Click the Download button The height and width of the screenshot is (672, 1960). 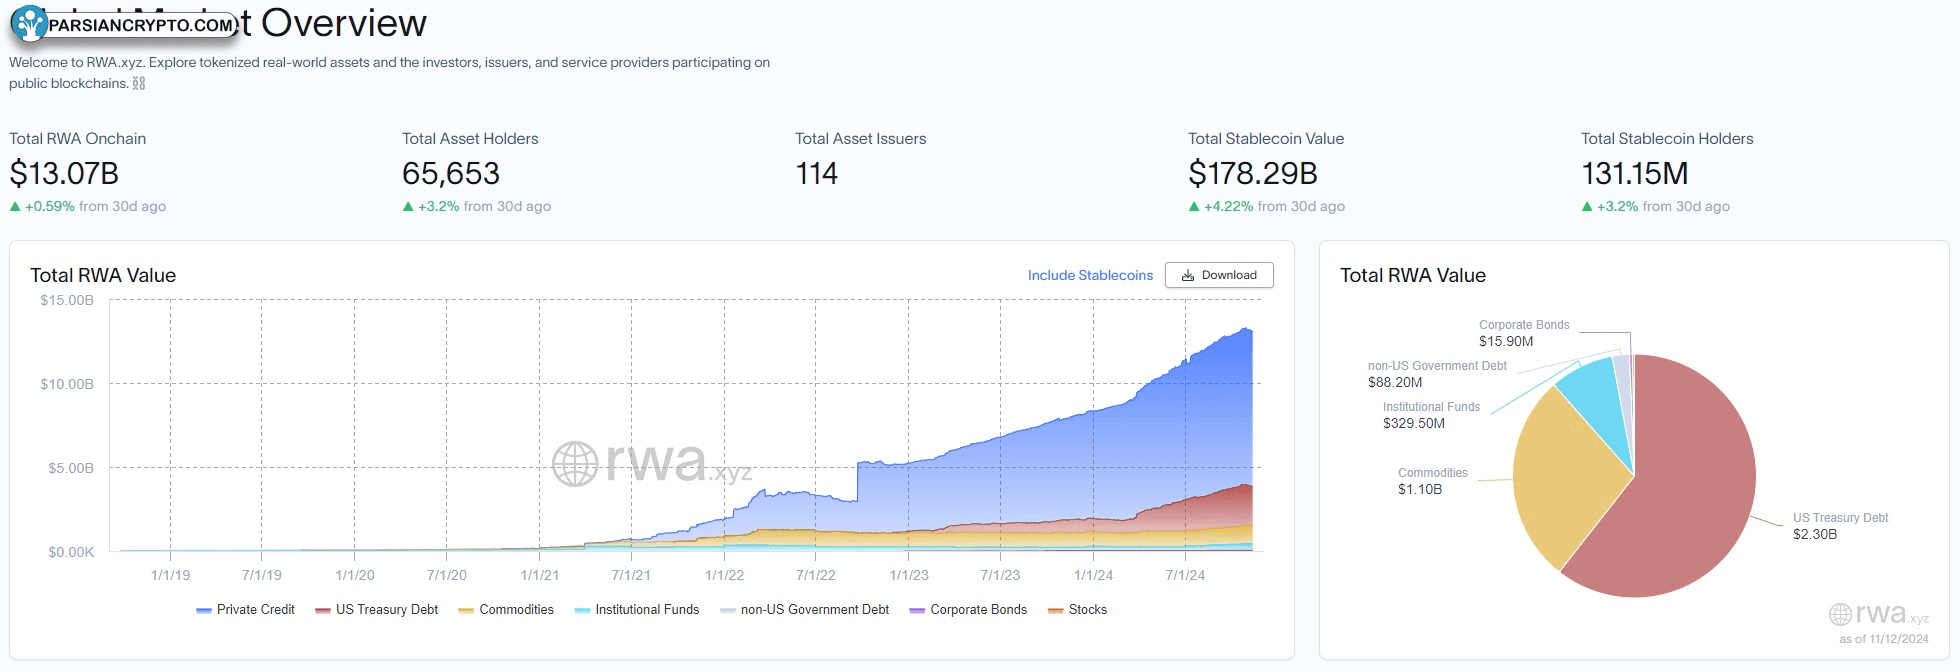point(1219,275)
